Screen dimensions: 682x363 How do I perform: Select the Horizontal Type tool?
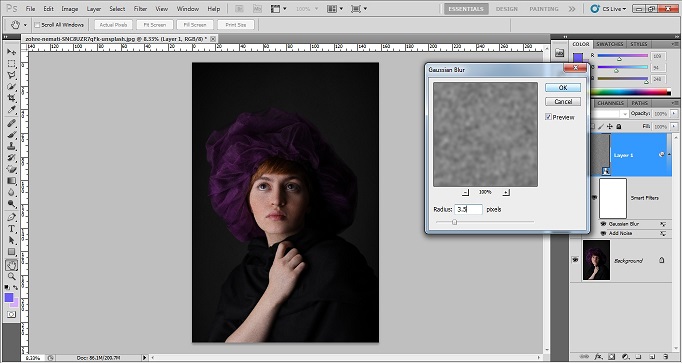[x=11, y=229]
